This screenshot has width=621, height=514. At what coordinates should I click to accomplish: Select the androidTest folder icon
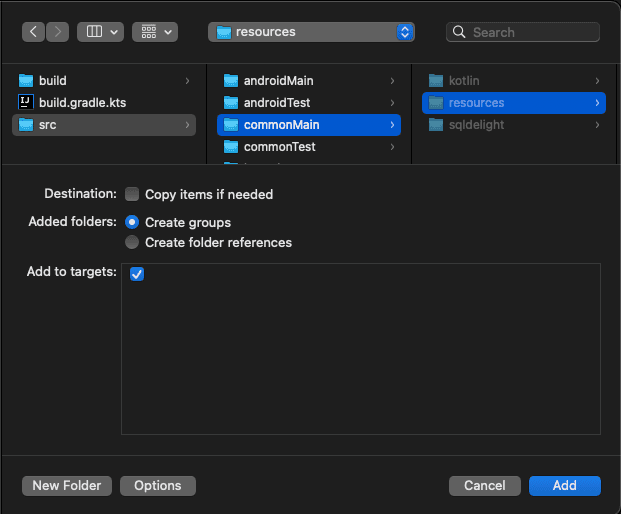tap(231, 103)
